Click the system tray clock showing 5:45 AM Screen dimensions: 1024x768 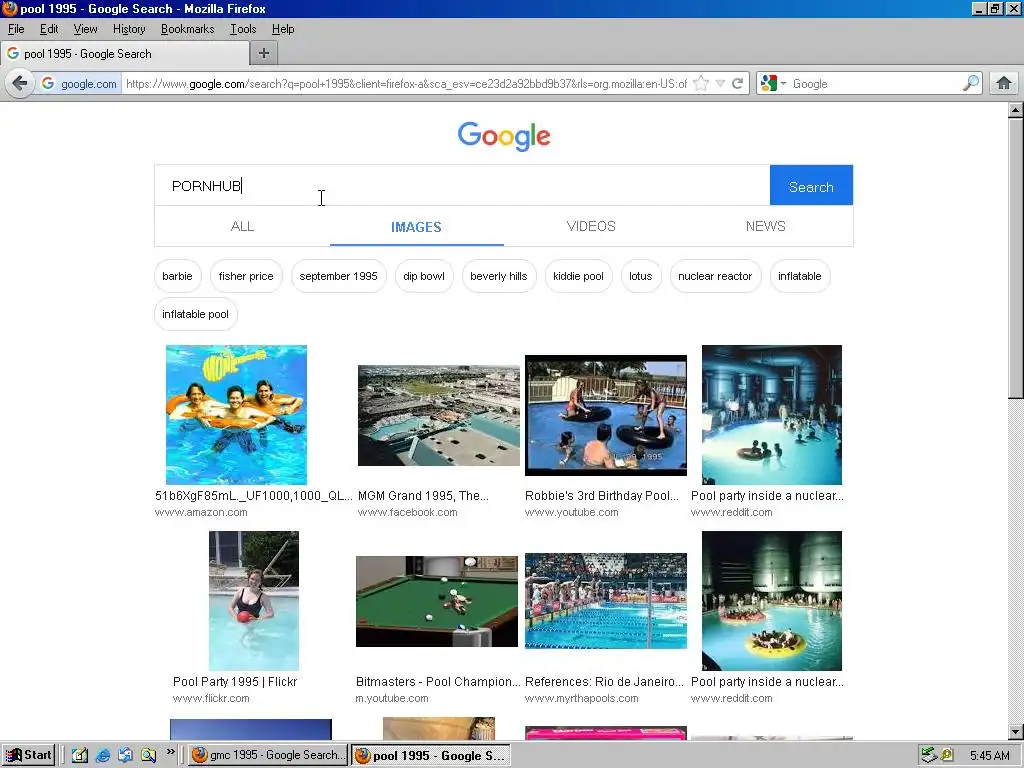(x=989, y=756)
